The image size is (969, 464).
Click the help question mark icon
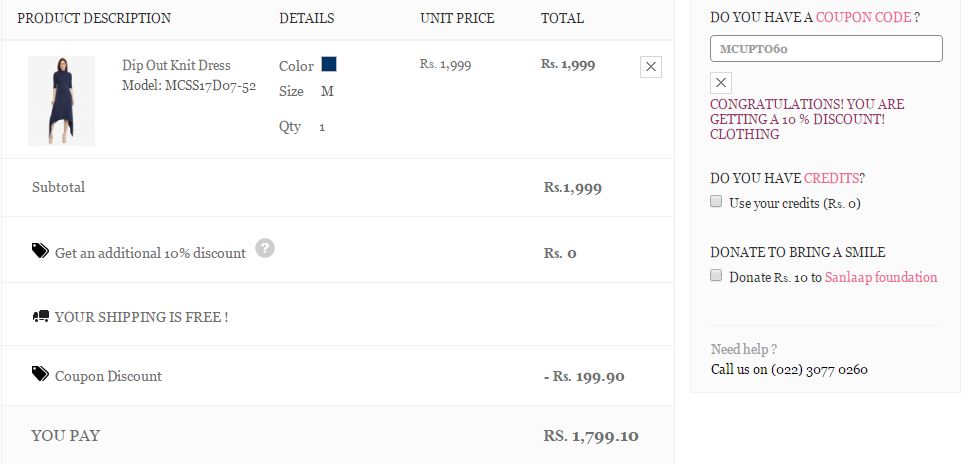(264, 248)
